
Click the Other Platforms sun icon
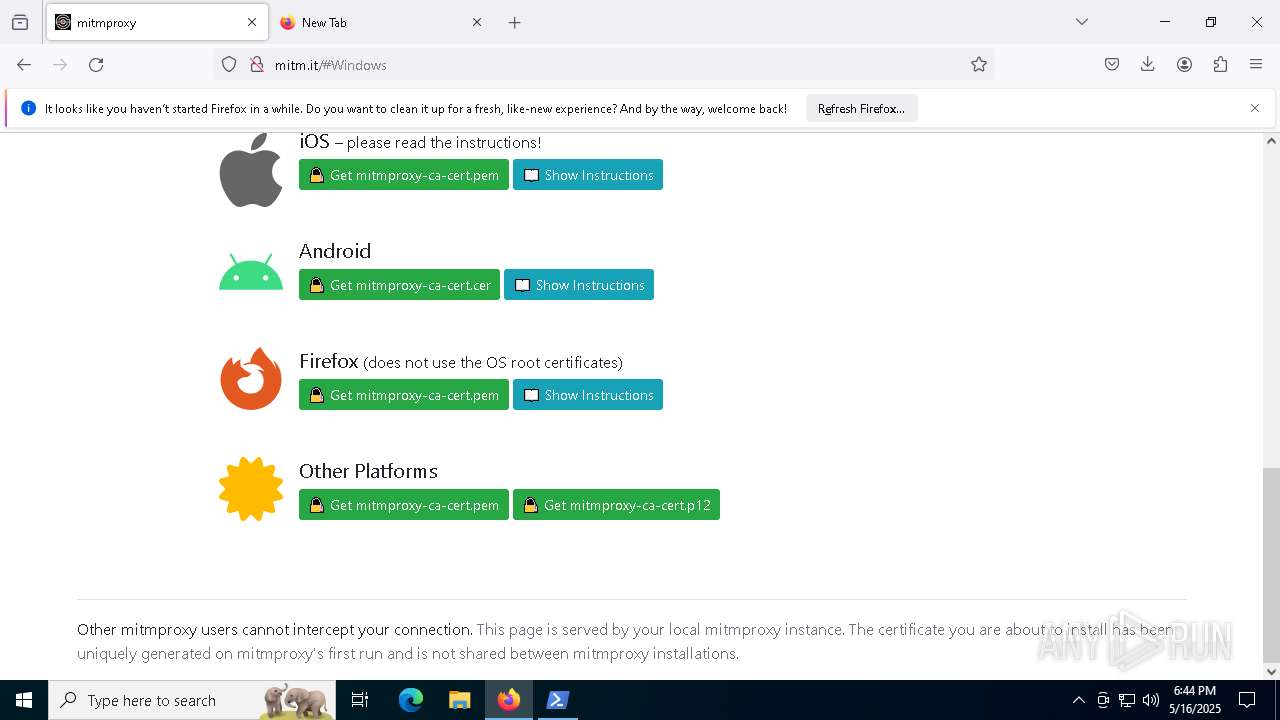251,489
